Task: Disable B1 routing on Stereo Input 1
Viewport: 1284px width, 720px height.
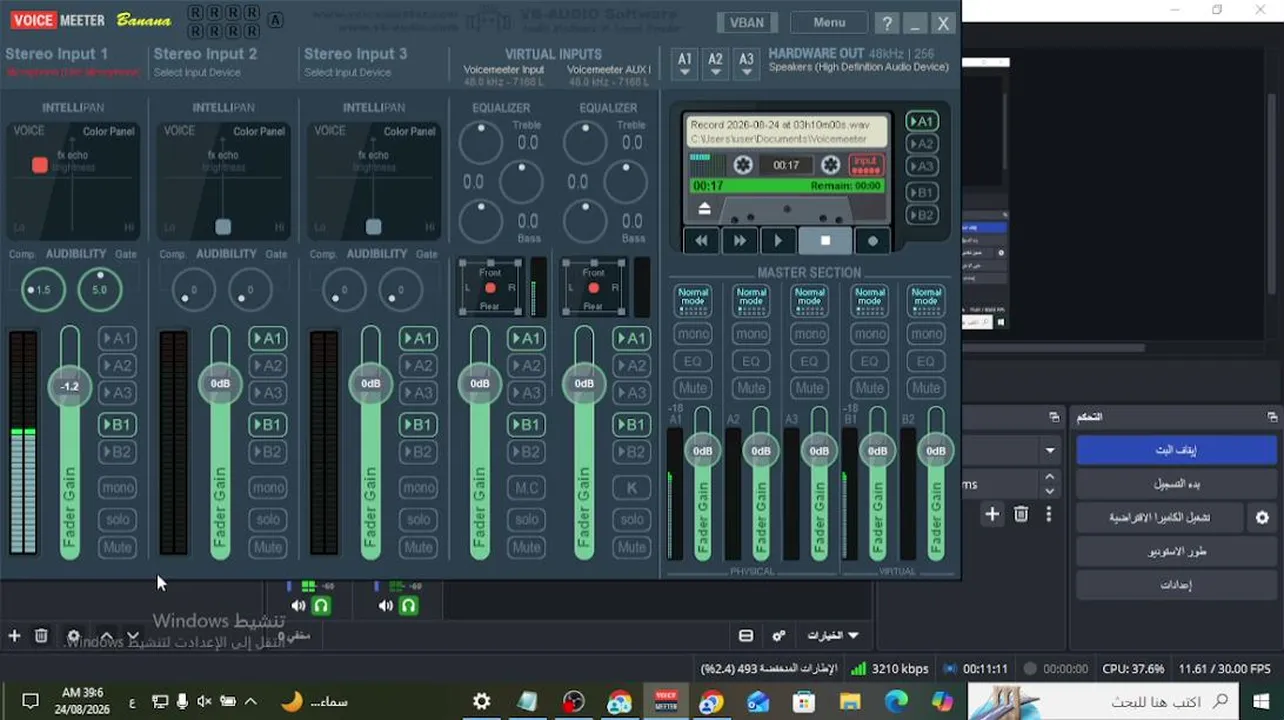Action: point(117,425)
